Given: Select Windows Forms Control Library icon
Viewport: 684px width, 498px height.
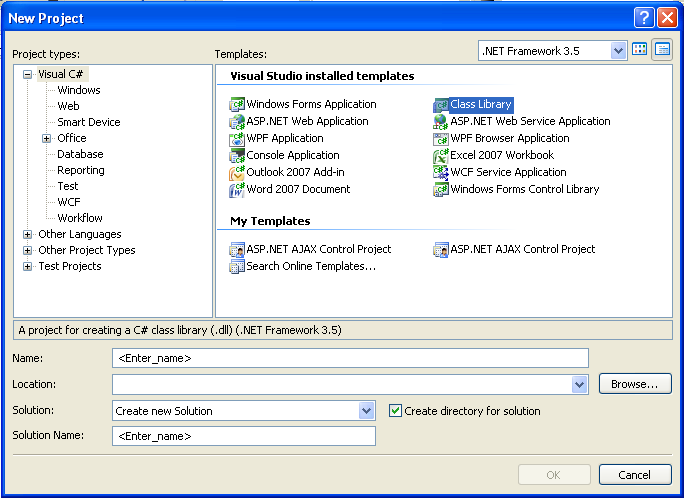Looking at the screenshot, I should point(441,190).
